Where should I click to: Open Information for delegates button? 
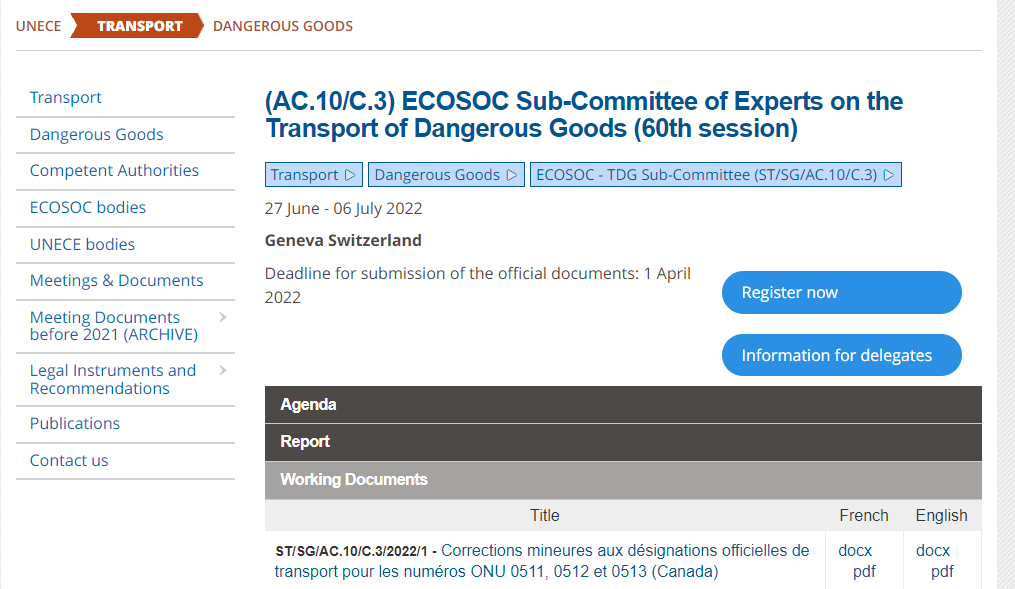(x=841, y=356)
